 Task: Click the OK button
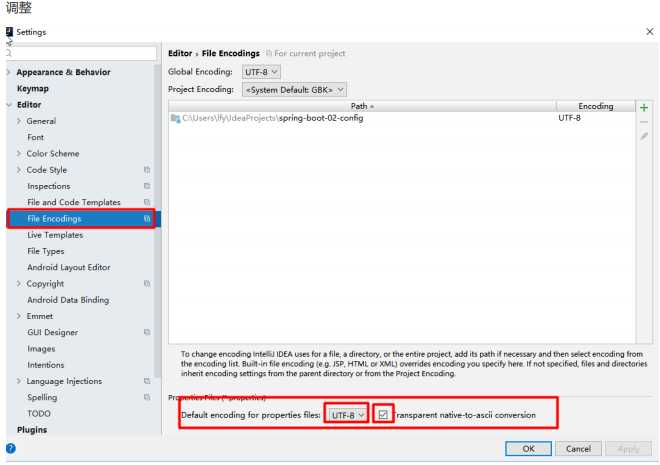click(x=528, y=449)
